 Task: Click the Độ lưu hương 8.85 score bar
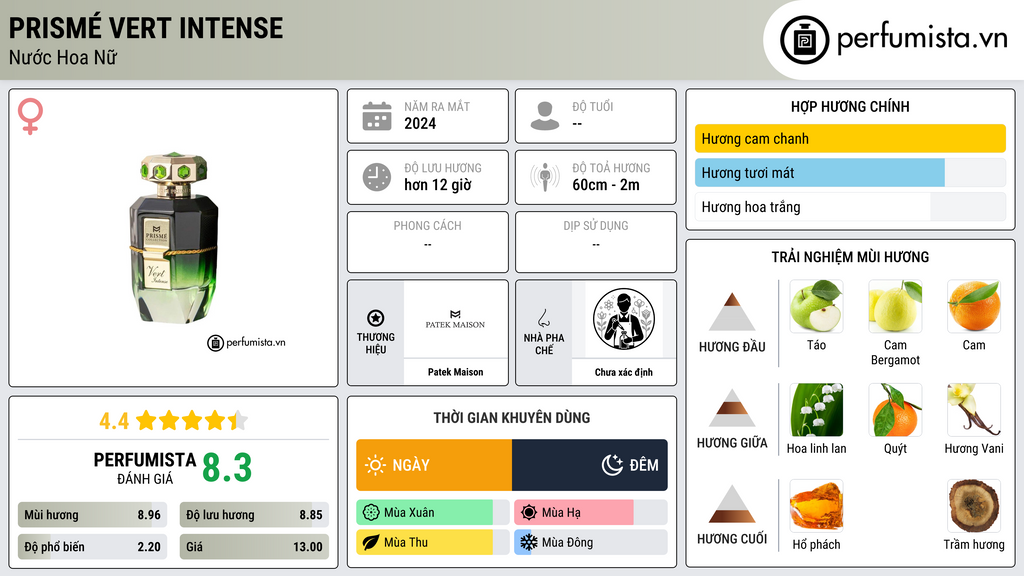pyautogui.click(x=254, y=515)
